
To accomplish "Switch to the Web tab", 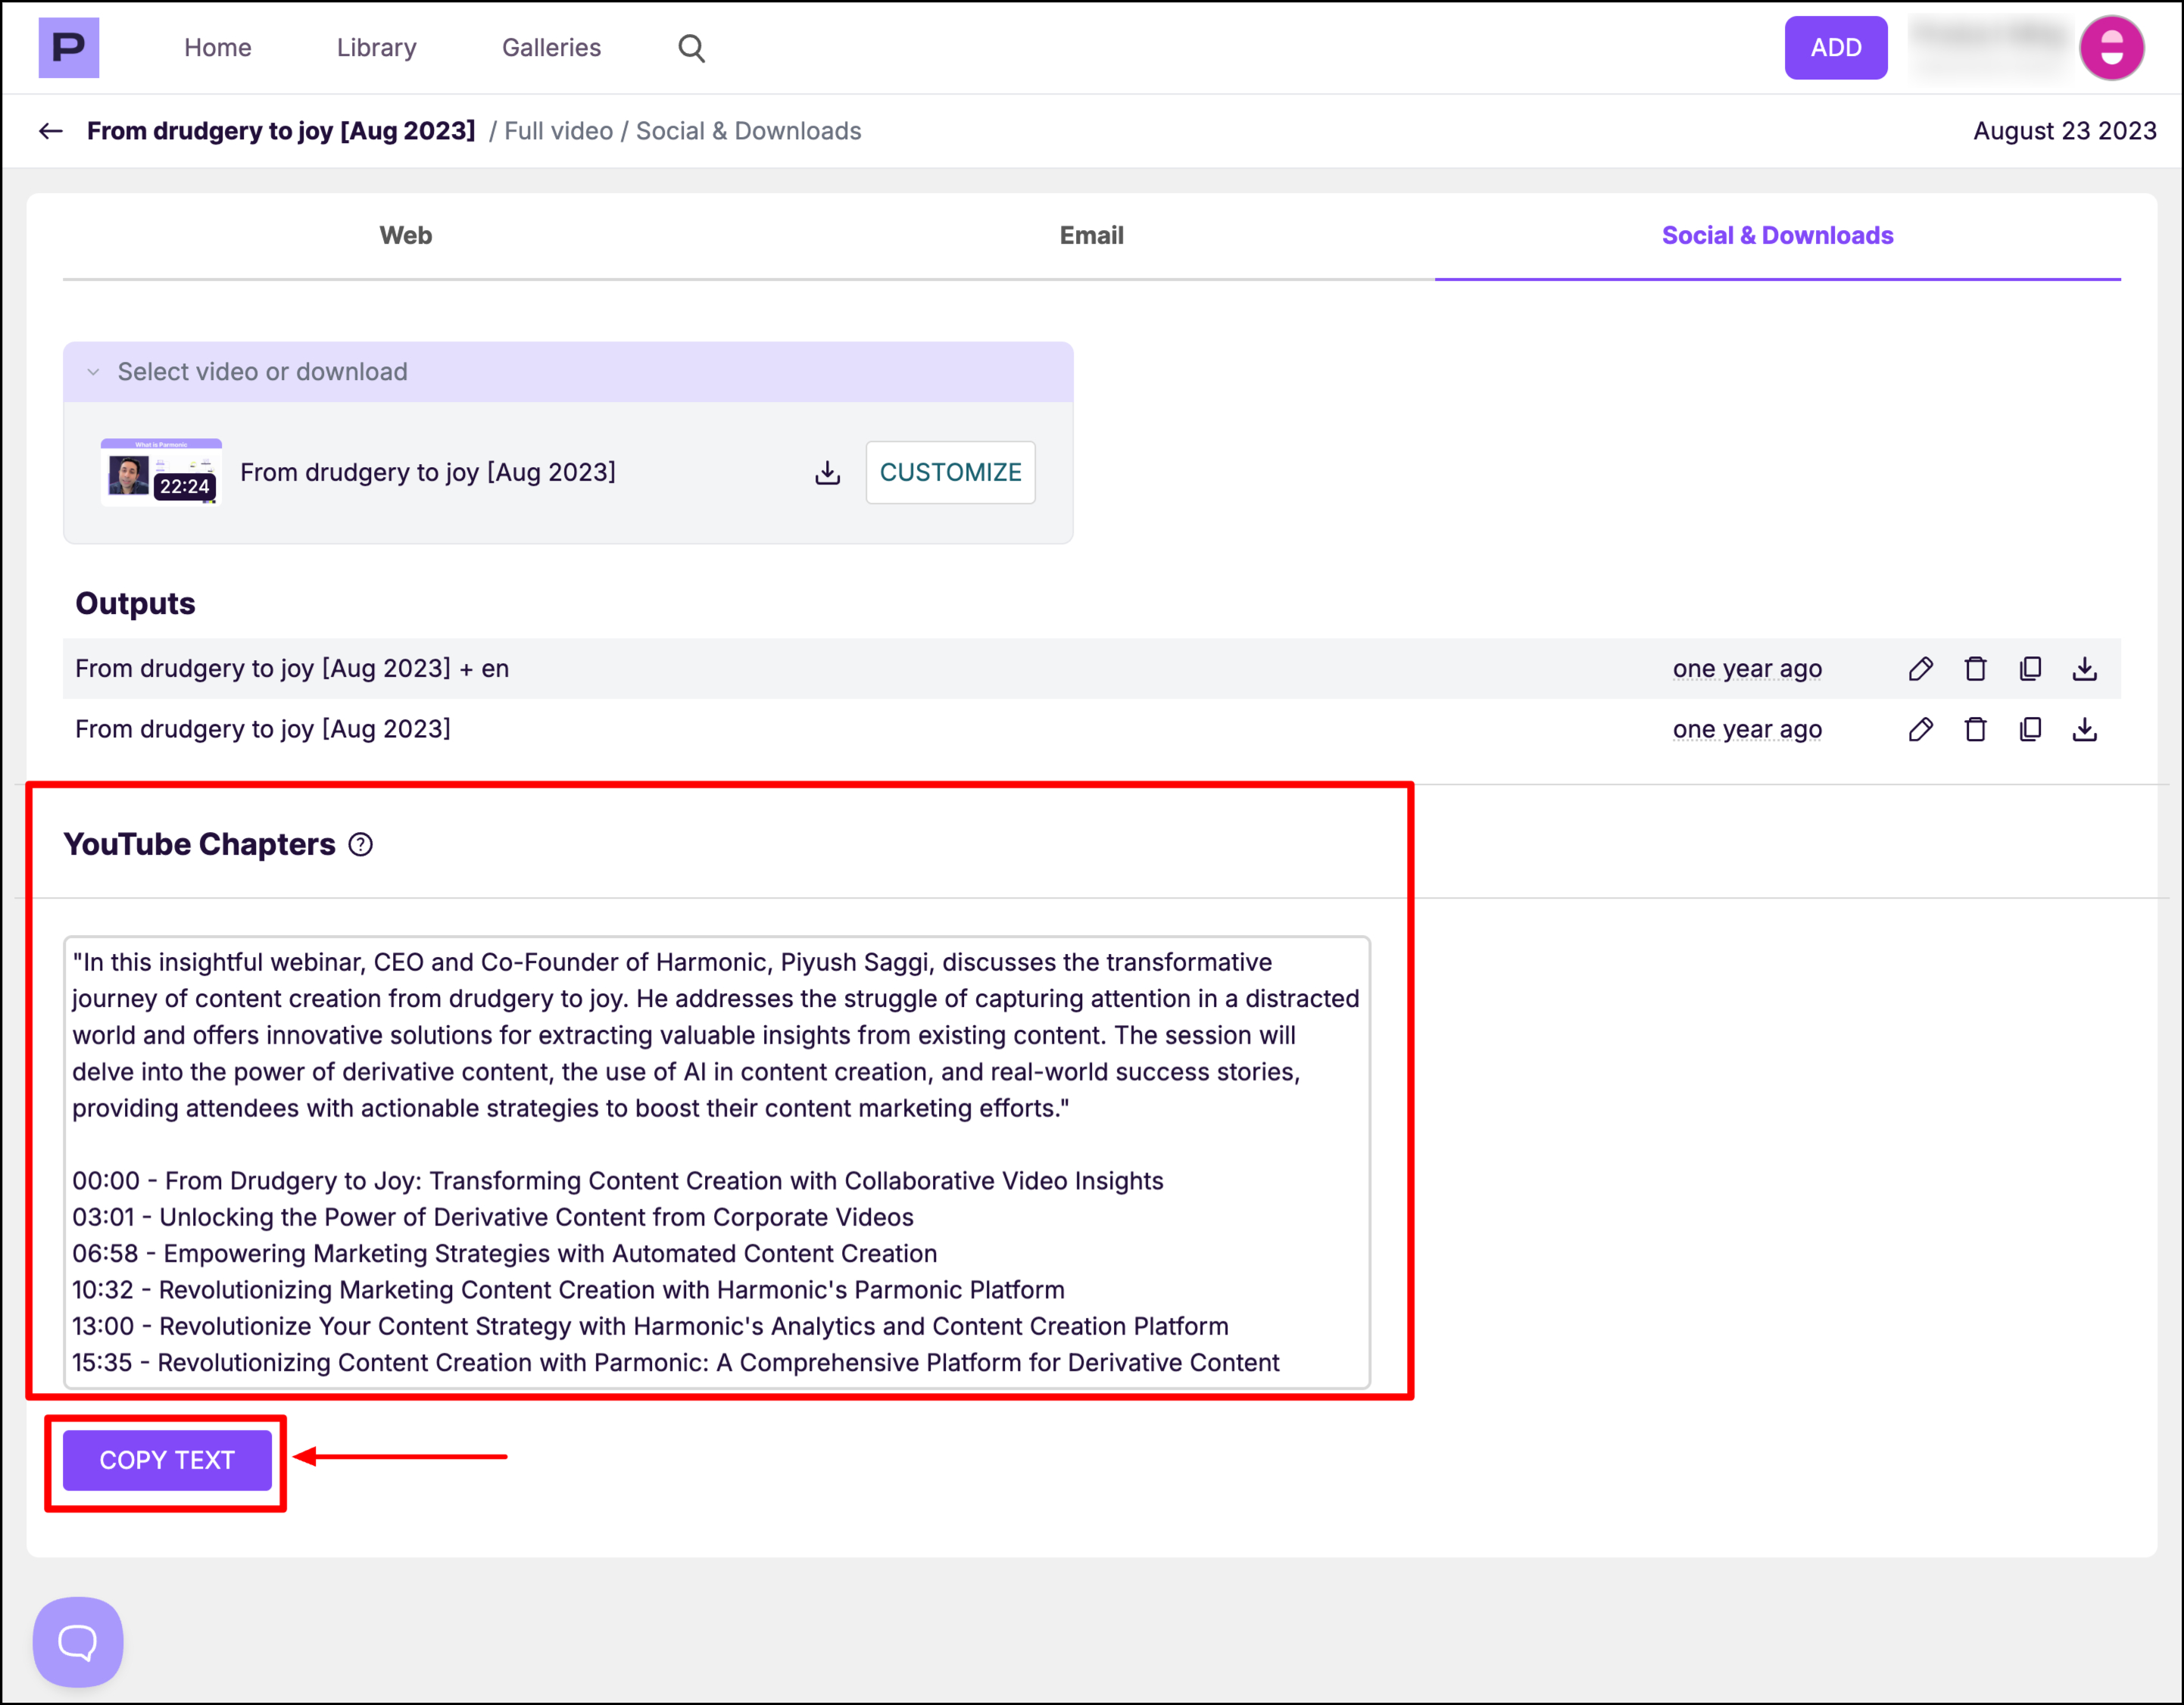I will (406, 235).
